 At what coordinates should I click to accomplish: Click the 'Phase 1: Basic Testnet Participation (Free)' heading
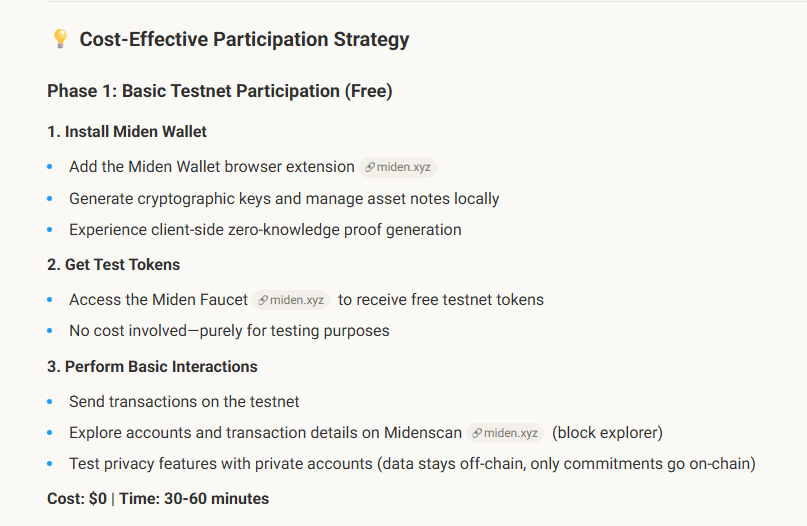[219, 91]
